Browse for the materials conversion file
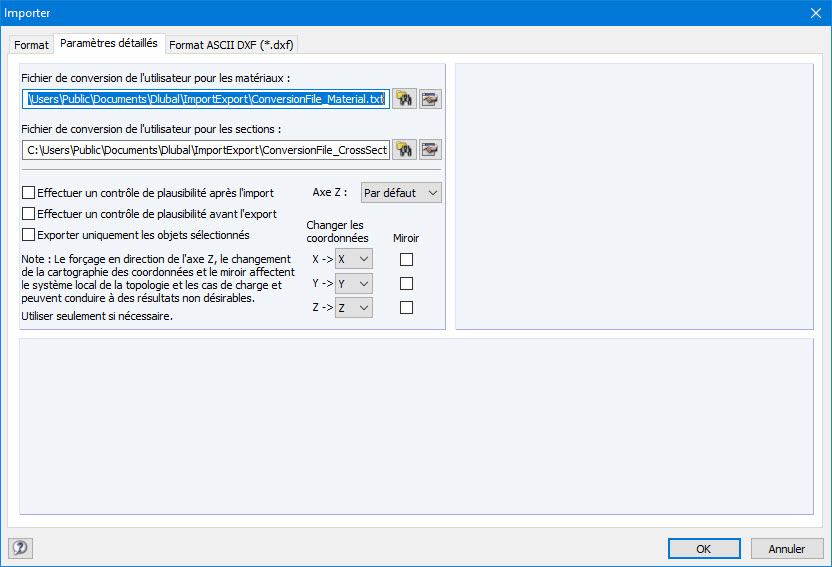 coord(404,99)
